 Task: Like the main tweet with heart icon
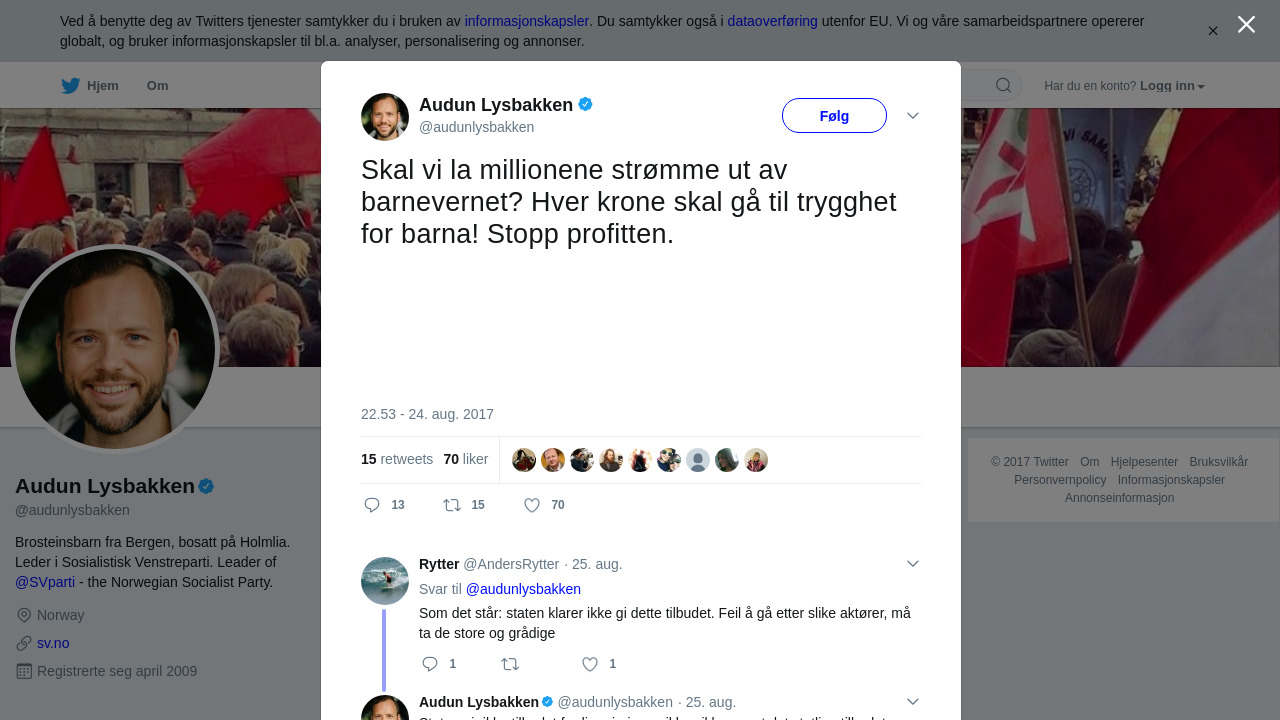pos(532,505)
